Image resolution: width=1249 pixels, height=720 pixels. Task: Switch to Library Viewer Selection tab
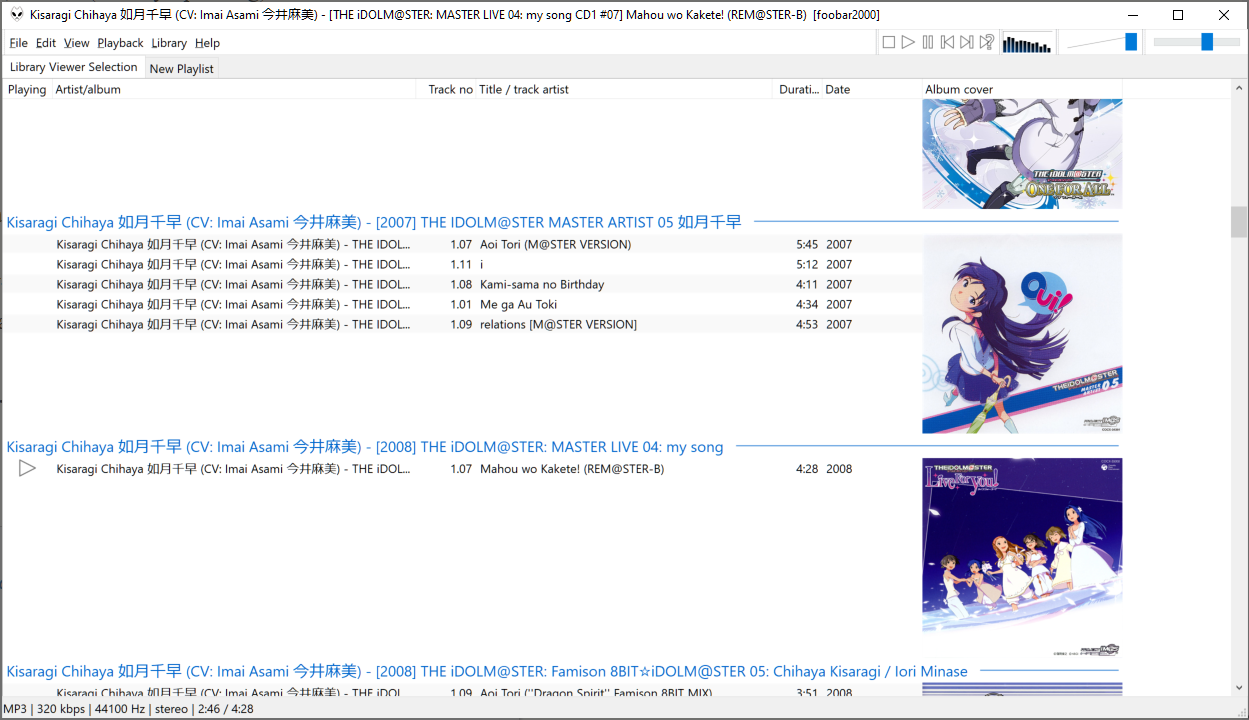coord(73,67)
